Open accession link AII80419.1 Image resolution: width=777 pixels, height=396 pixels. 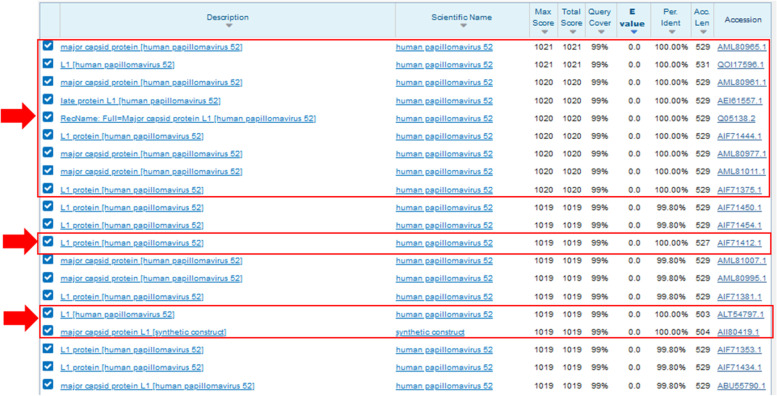[738, 332]
